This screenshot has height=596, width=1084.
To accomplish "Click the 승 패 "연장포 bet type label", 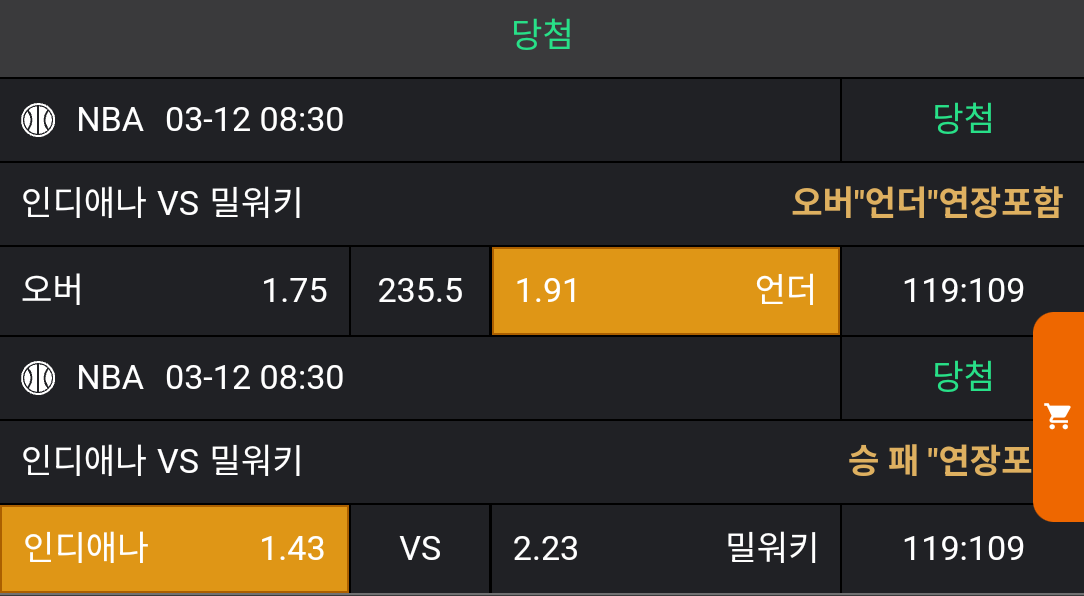I will [939, 462].
